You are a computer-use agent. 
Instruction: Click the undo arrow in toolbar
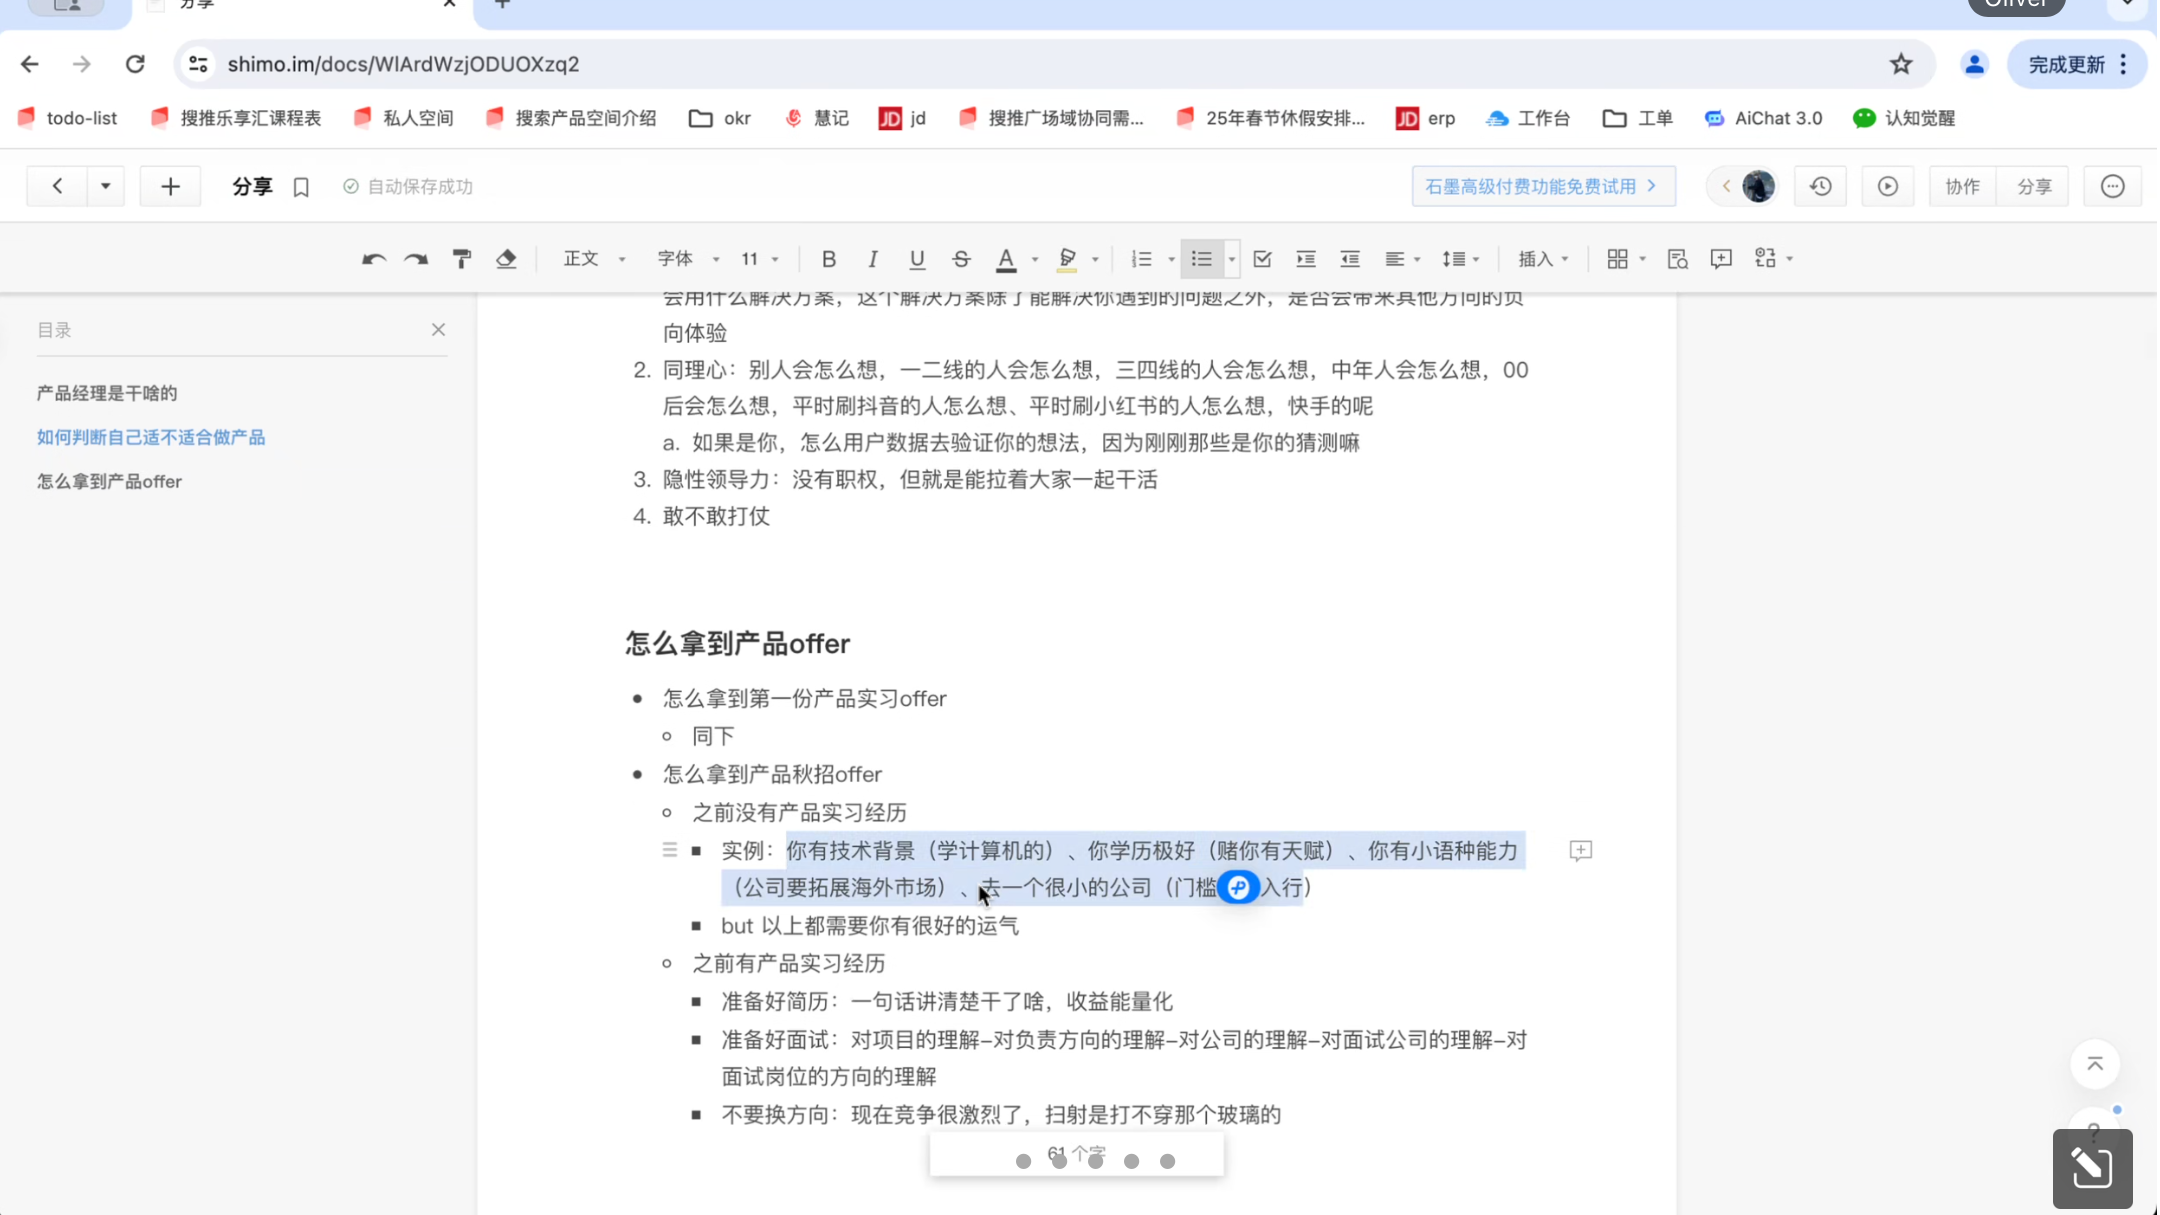[x=373, y=259]
